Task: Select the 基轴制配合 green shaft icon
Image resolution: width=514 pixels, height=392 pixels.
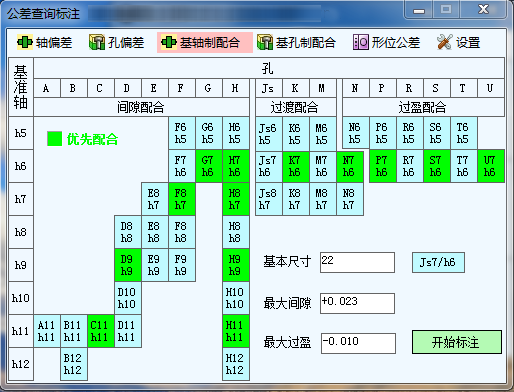Action: 169,42
